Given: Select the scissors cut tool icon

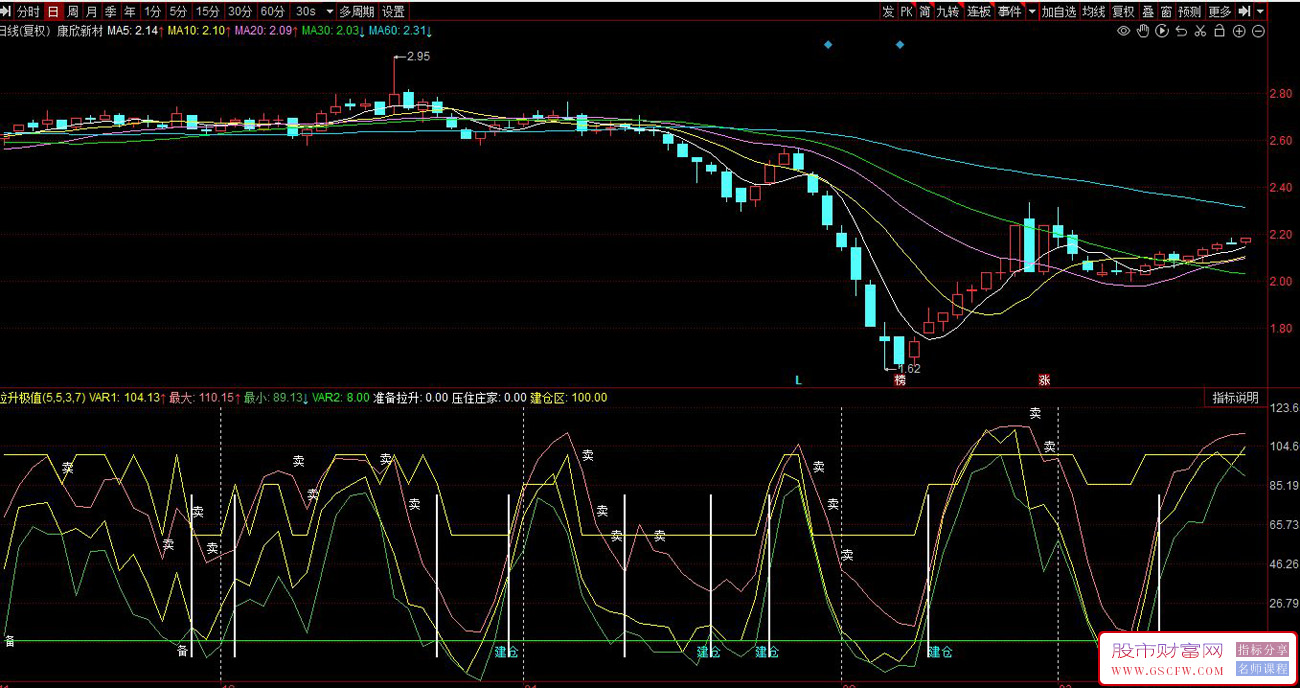Looking at the screenshot, I should (1200, 31).
